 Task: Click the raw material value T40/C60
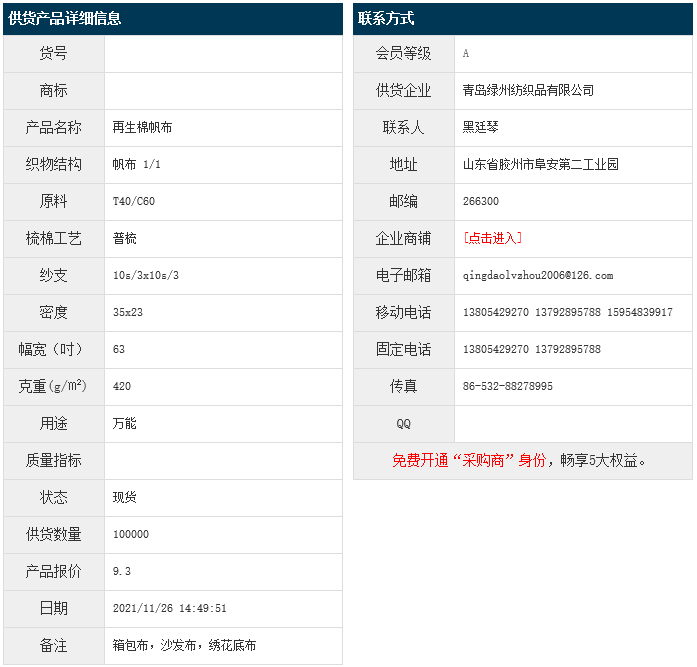(134, 201)
